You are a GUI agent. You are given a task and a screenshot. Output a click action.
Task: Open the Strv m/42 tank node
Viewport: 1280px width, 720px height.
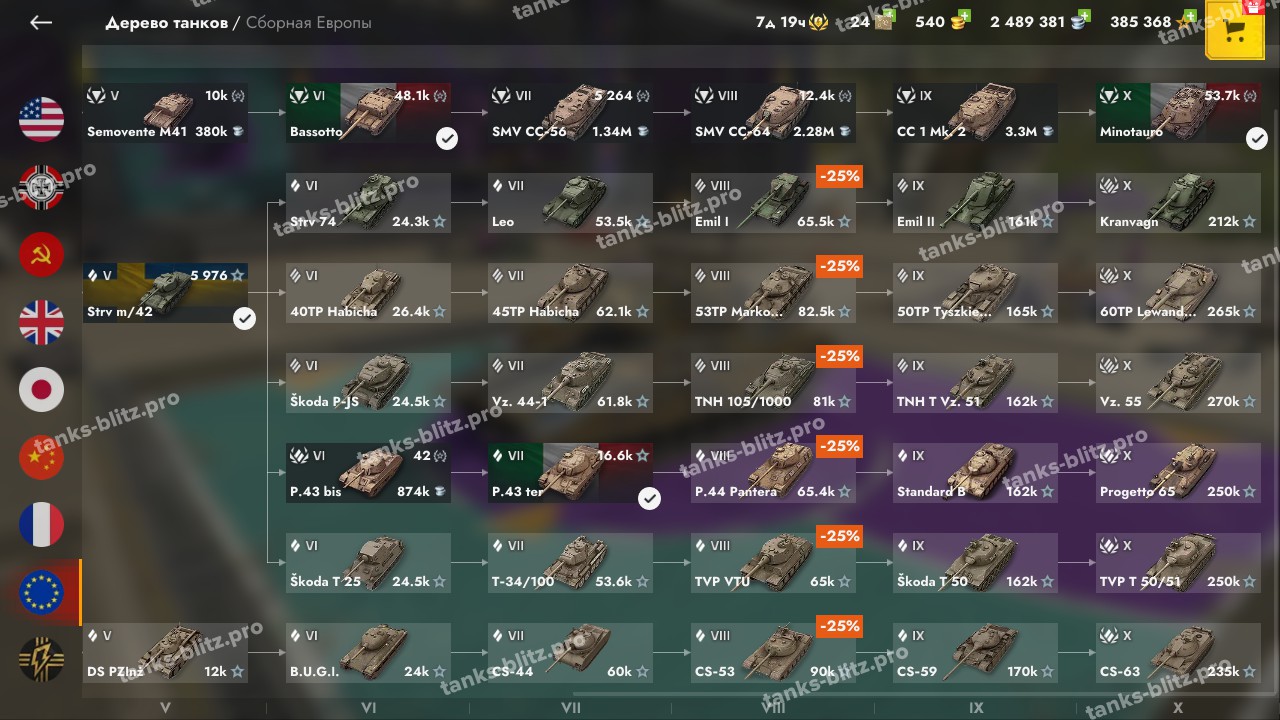coord(166,293)
